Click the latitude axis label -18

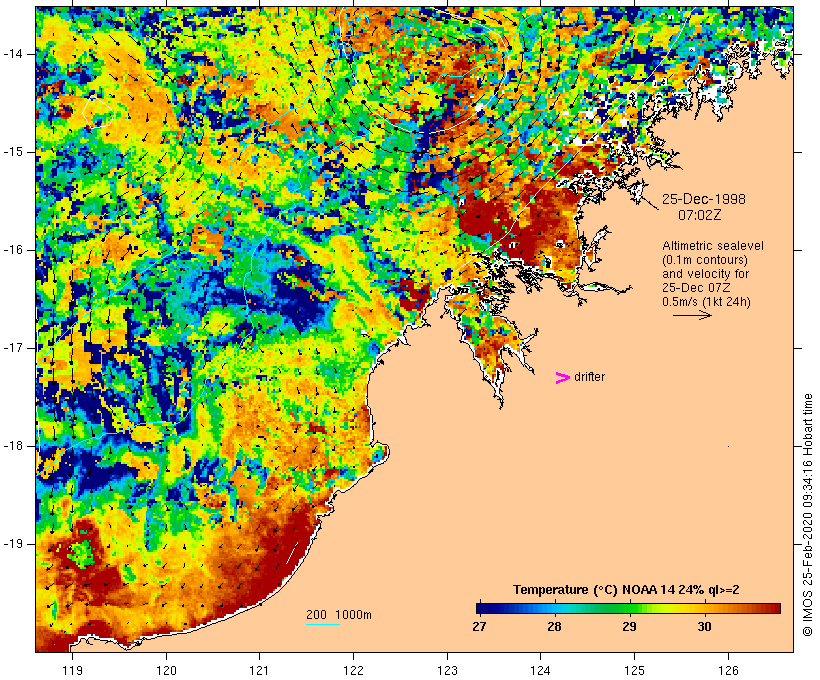pyautogui.click(x=12, y=446)
